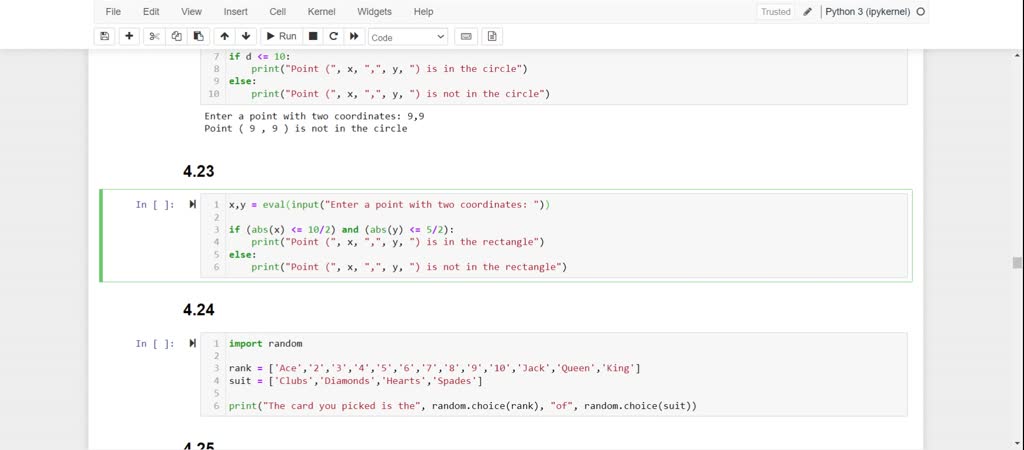Click the abs(x) condition line in 4.23

(x=341, y=229)
